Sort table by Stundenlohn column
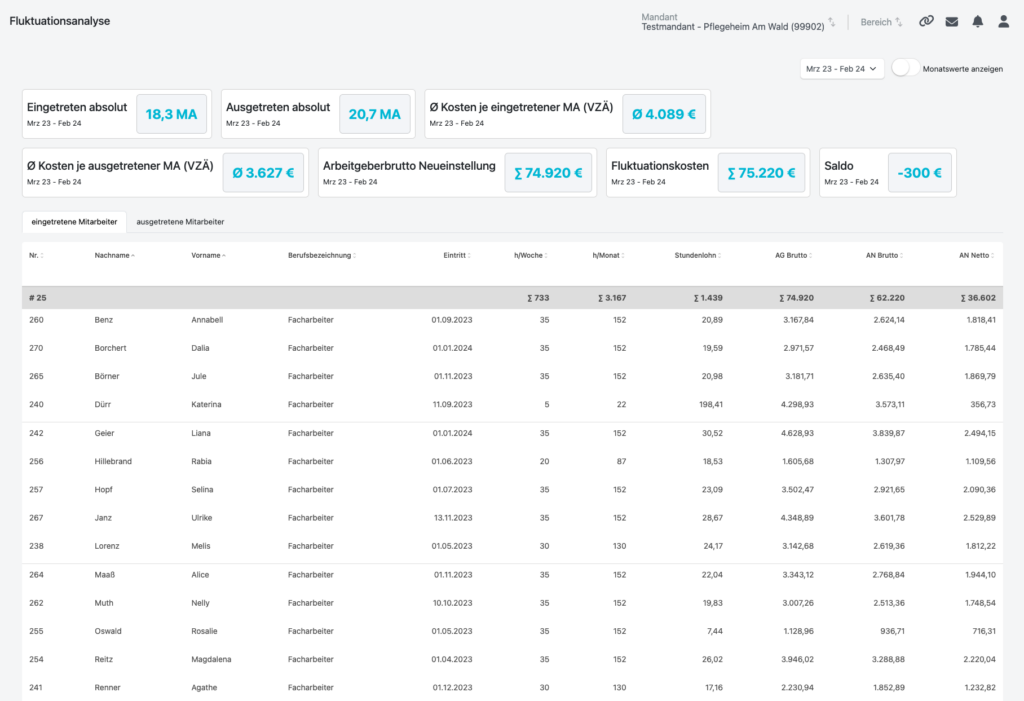1024x701 pixels. [x=698, y=255]
